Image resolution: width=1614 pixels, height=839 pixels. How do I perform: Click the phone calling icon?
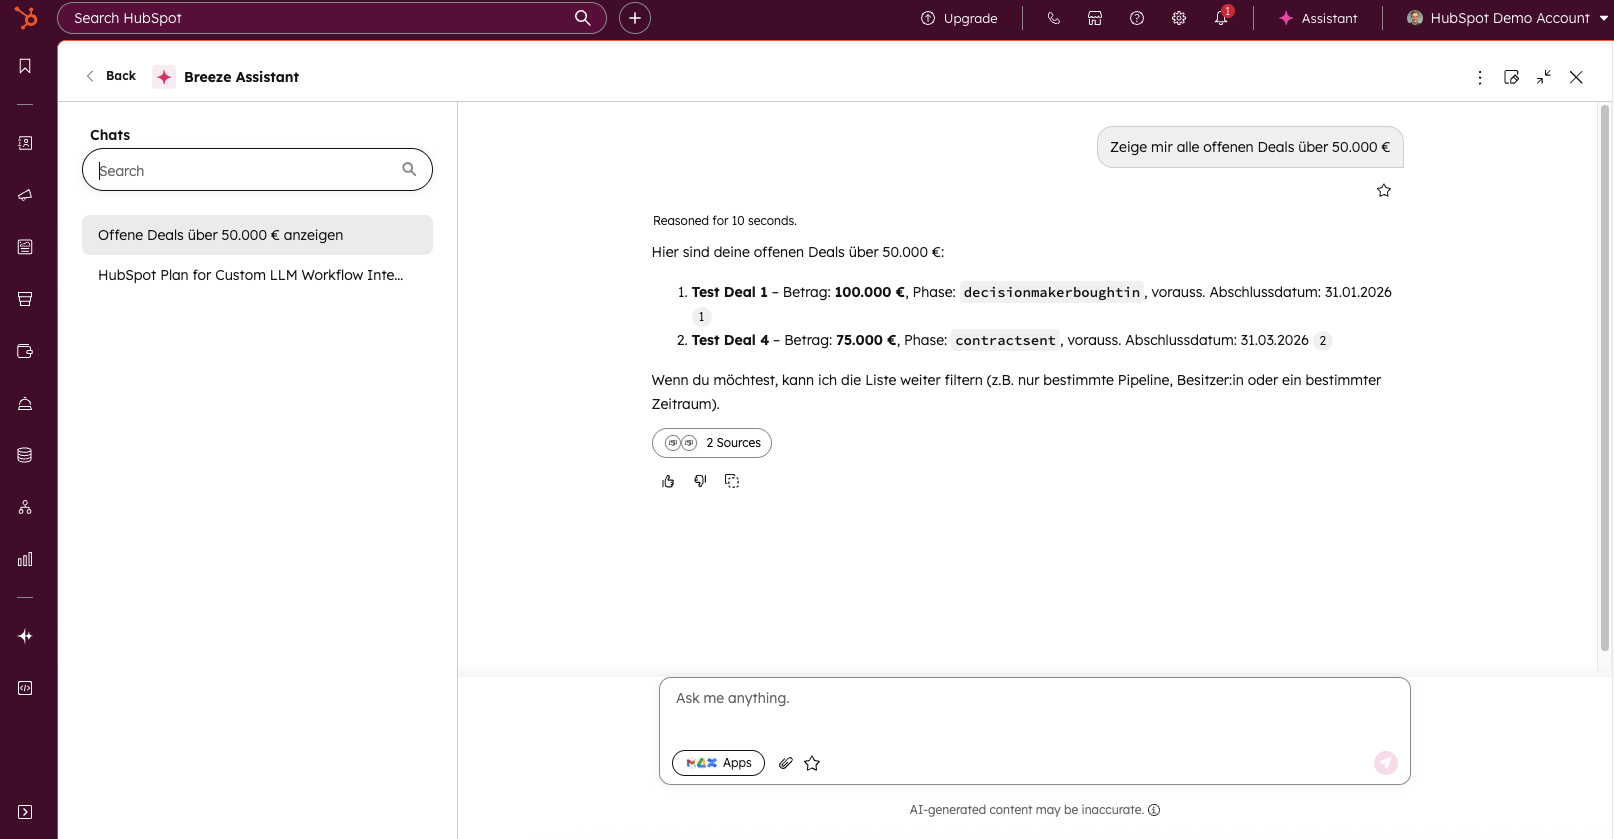coord(1053,18)
